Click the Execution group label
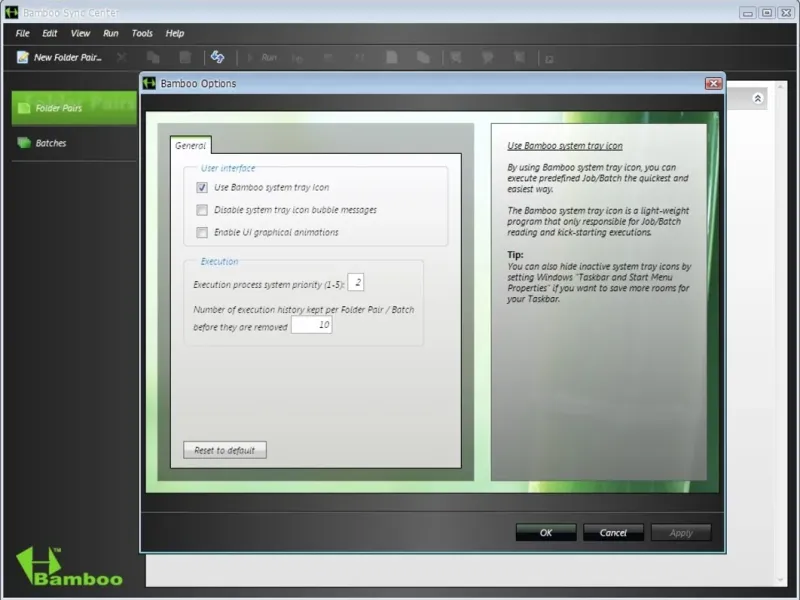The width and height of the screenshot is (800, 600). coord(219,261)
